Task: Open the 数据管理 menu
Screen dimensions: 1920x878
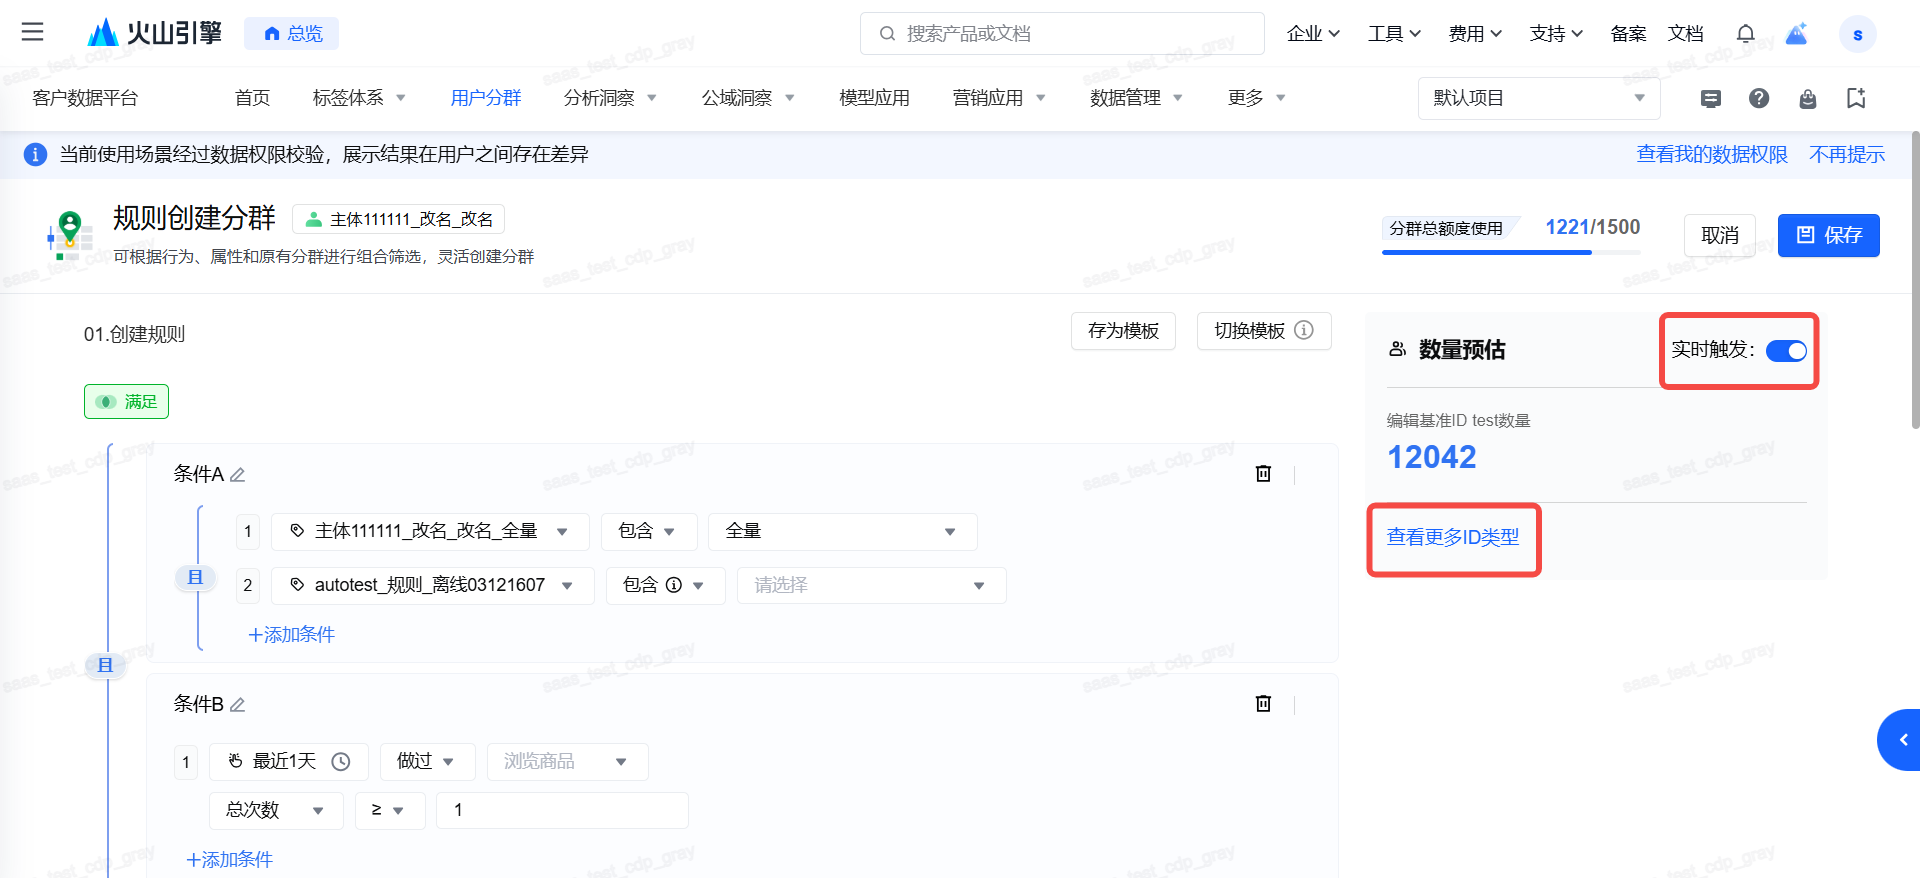Action: (1137, 98)
